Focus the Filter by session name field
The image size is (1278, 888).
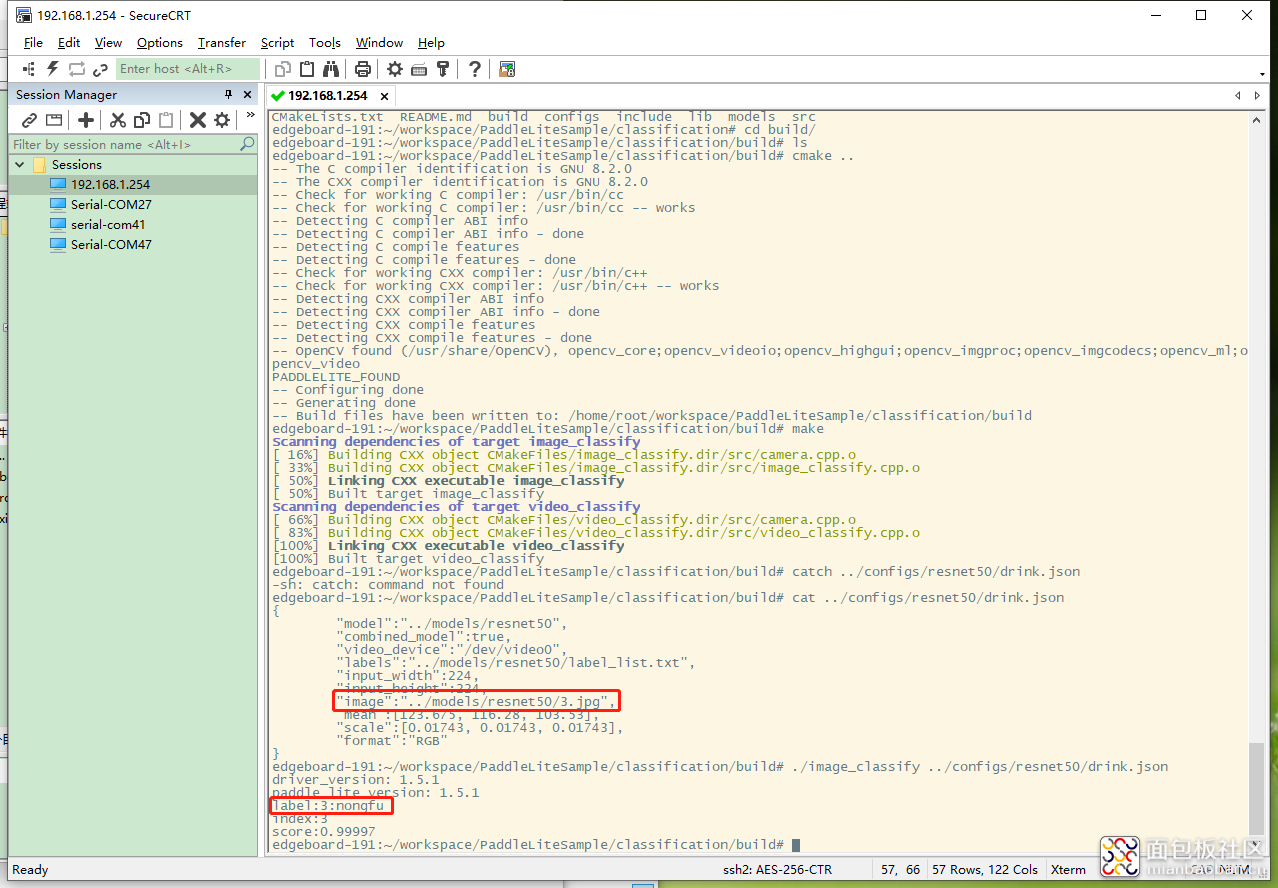coord(124,144)
